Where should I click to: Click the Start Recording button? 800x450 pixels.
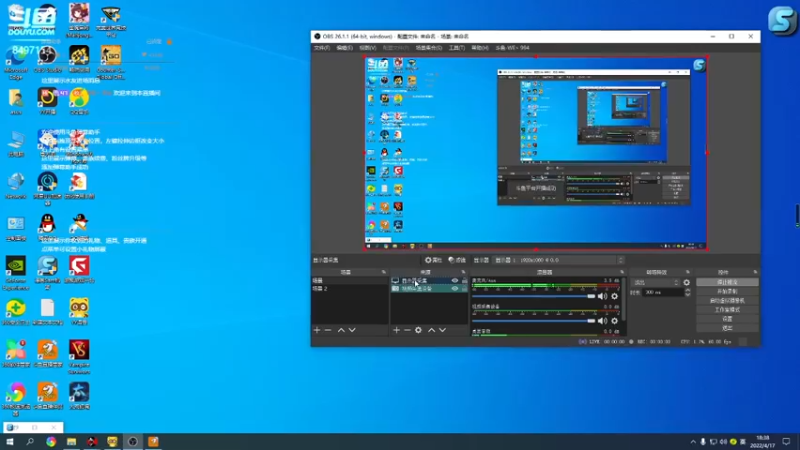[727, 291]
